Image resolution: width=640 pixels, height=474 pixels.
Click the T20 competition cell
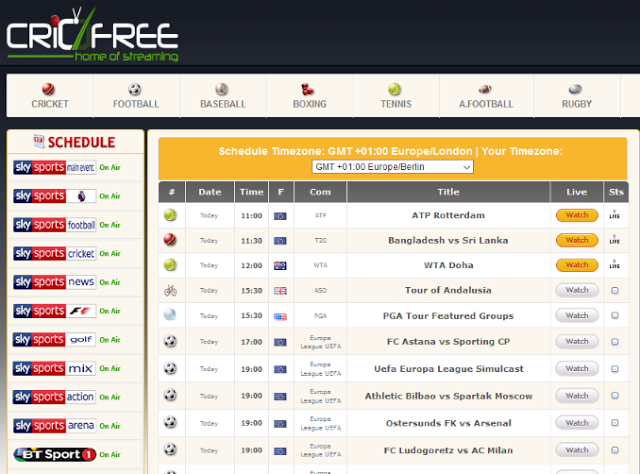pos(320,240)
